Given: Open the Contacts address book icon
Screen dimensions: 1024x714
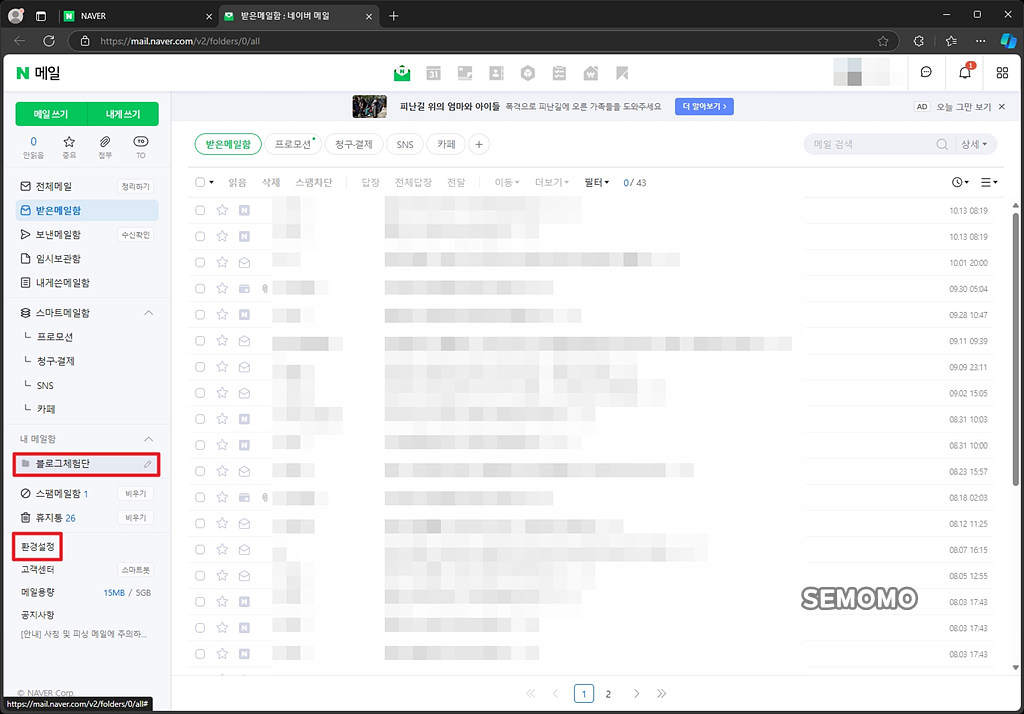Looking at the screenshot, I should (496, 73).
